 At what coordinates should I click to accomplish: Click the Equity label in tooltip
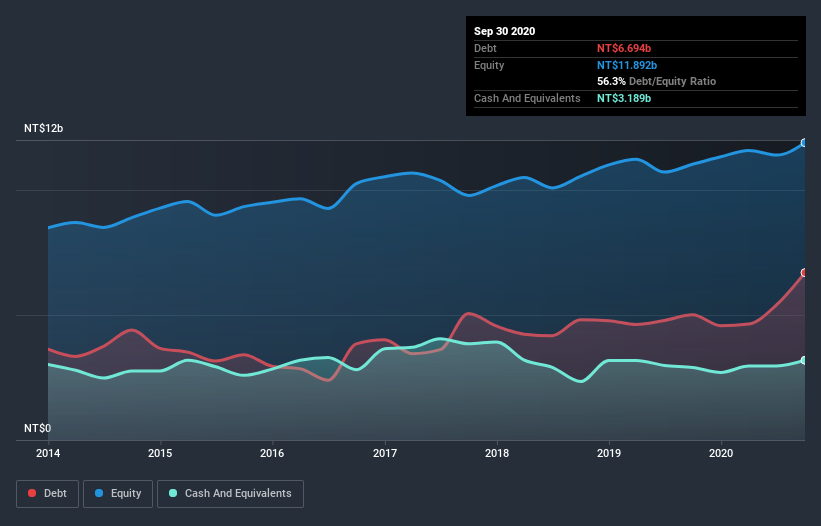point(489,65)
